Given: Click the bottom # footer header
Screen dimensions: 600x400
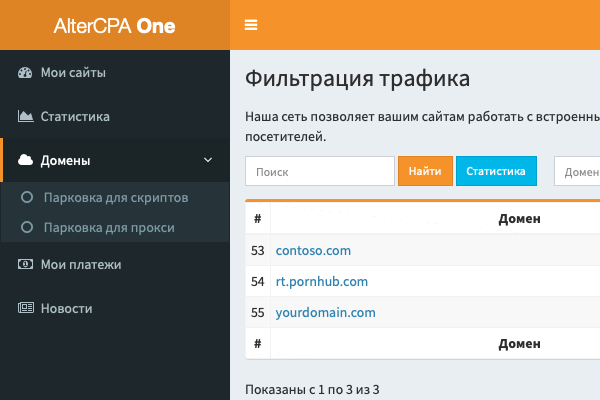Looking at the screenshot, I should click(x=258, y=344).
